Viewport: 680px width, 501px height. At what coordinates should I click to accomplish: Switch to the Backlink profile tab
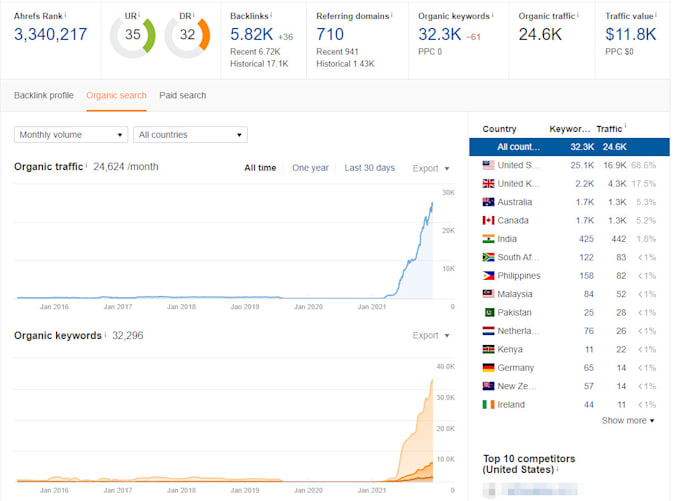pyautogui.click(x=44, y=95)
